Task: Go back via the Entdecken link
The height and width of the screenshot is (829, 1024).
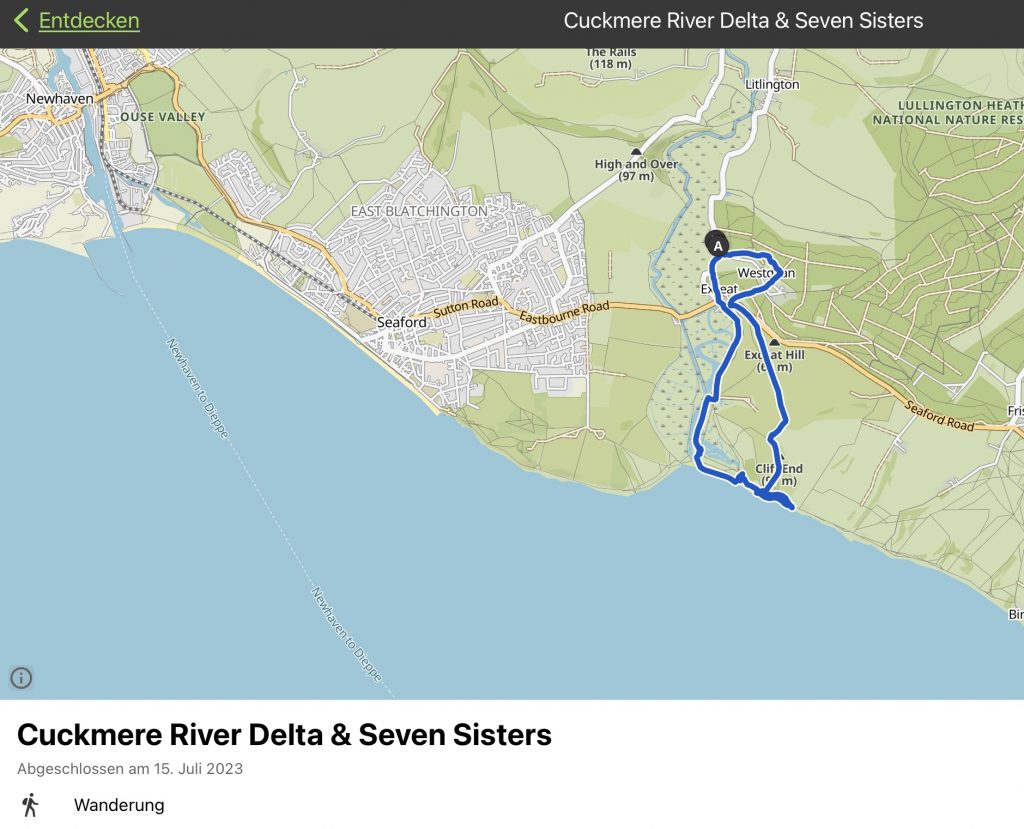Action: click(88, 20)
